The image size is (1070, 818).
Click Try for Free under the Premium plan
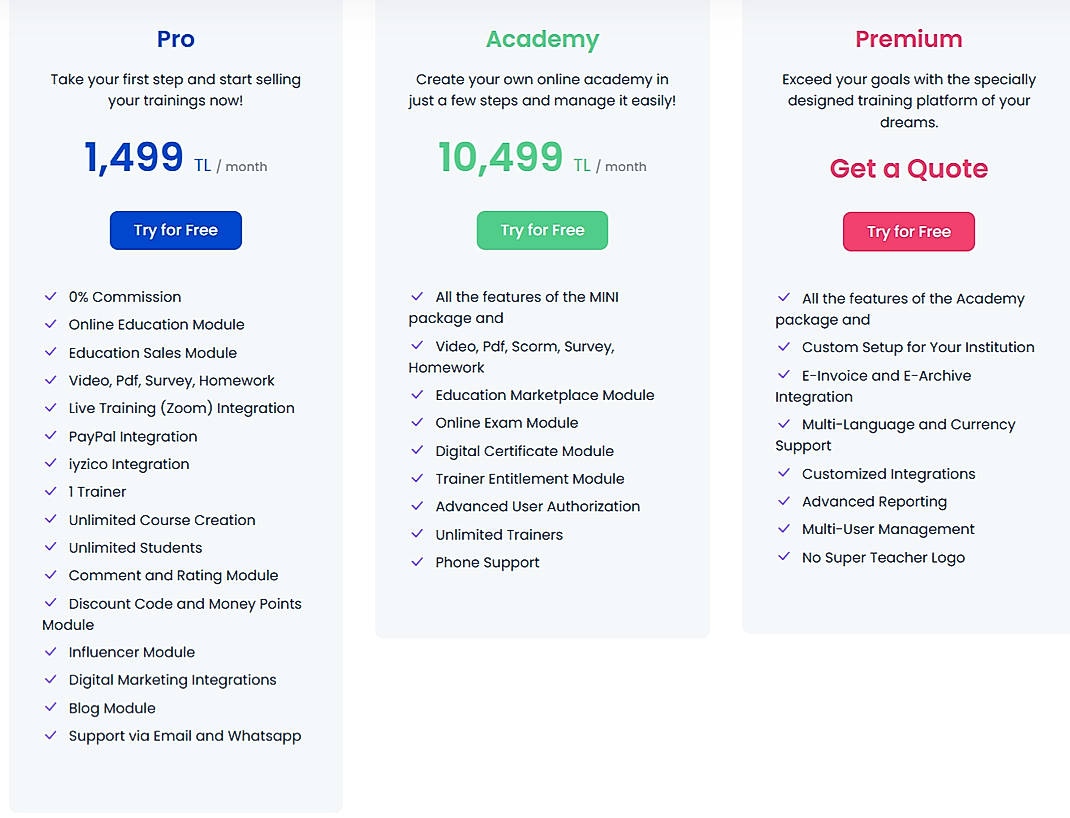pyautogui.click(x=908, y=231)
